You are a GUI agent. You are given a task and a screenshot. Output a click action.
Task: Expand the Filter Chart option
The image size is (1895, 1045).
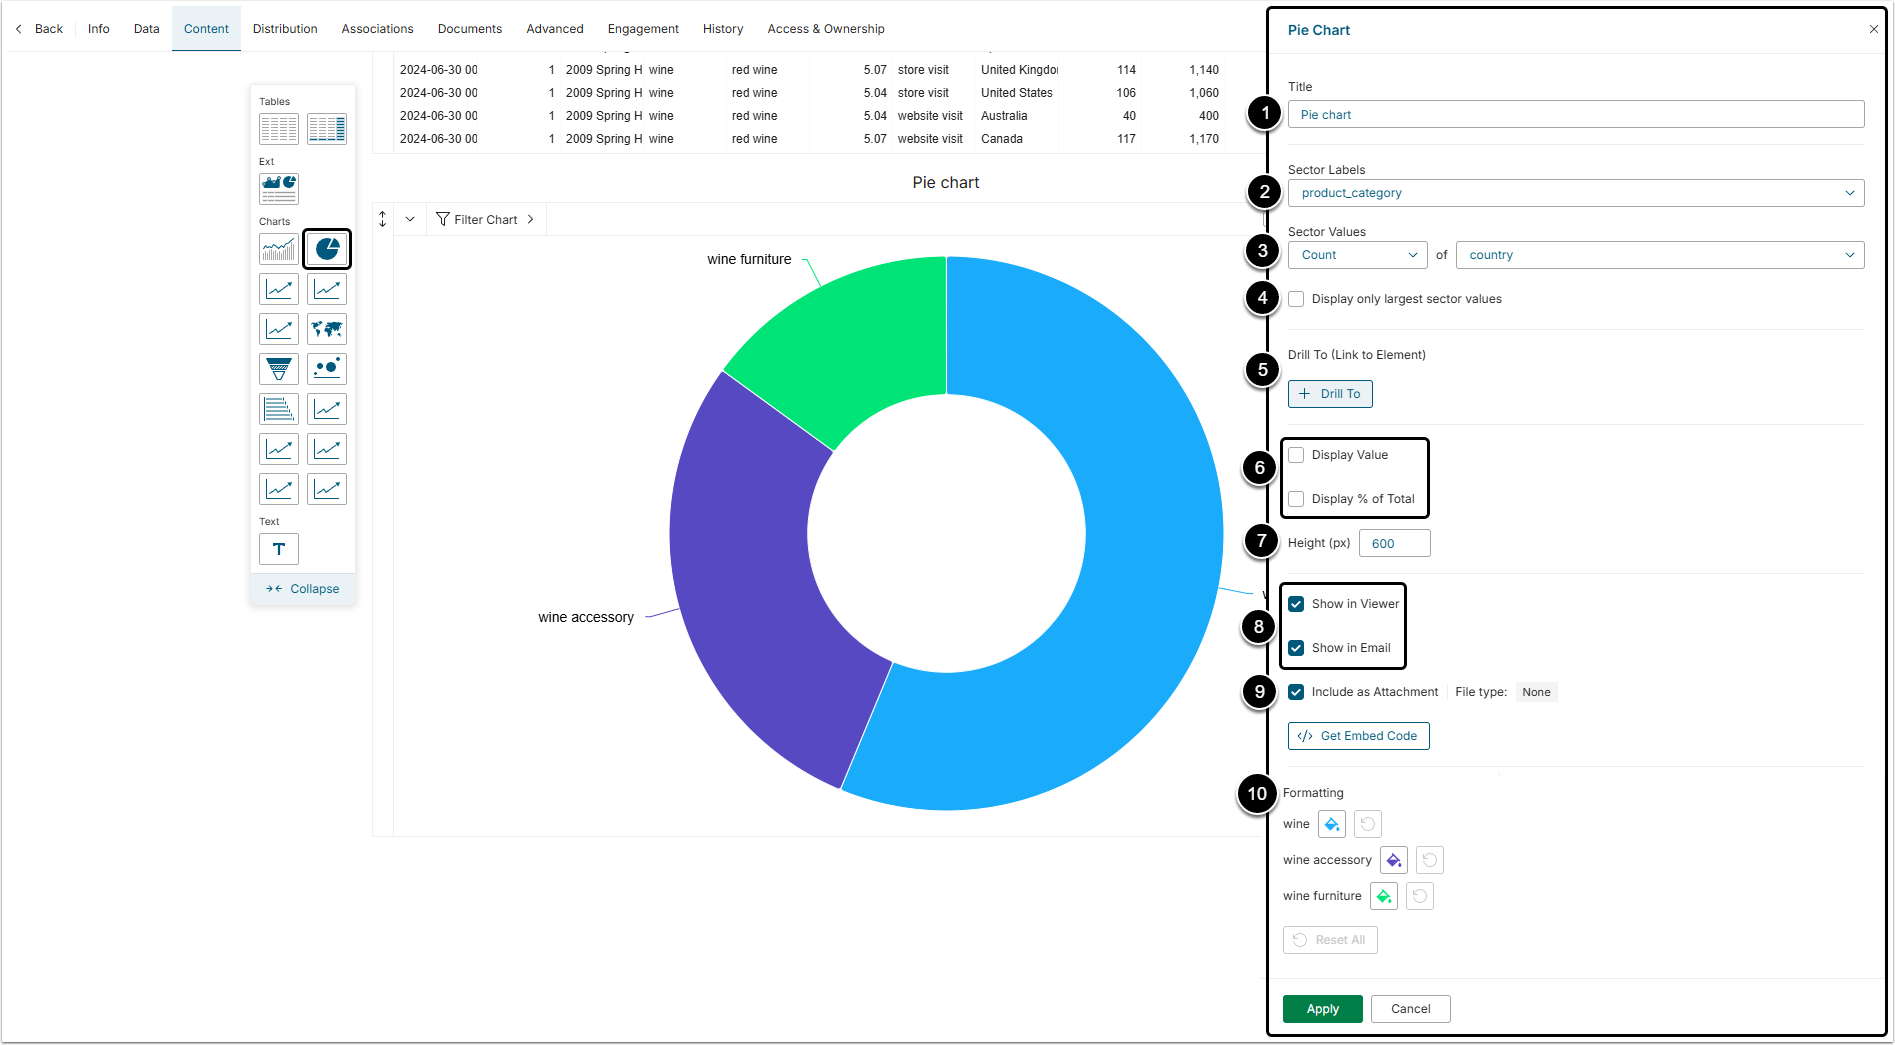(486, 220)
